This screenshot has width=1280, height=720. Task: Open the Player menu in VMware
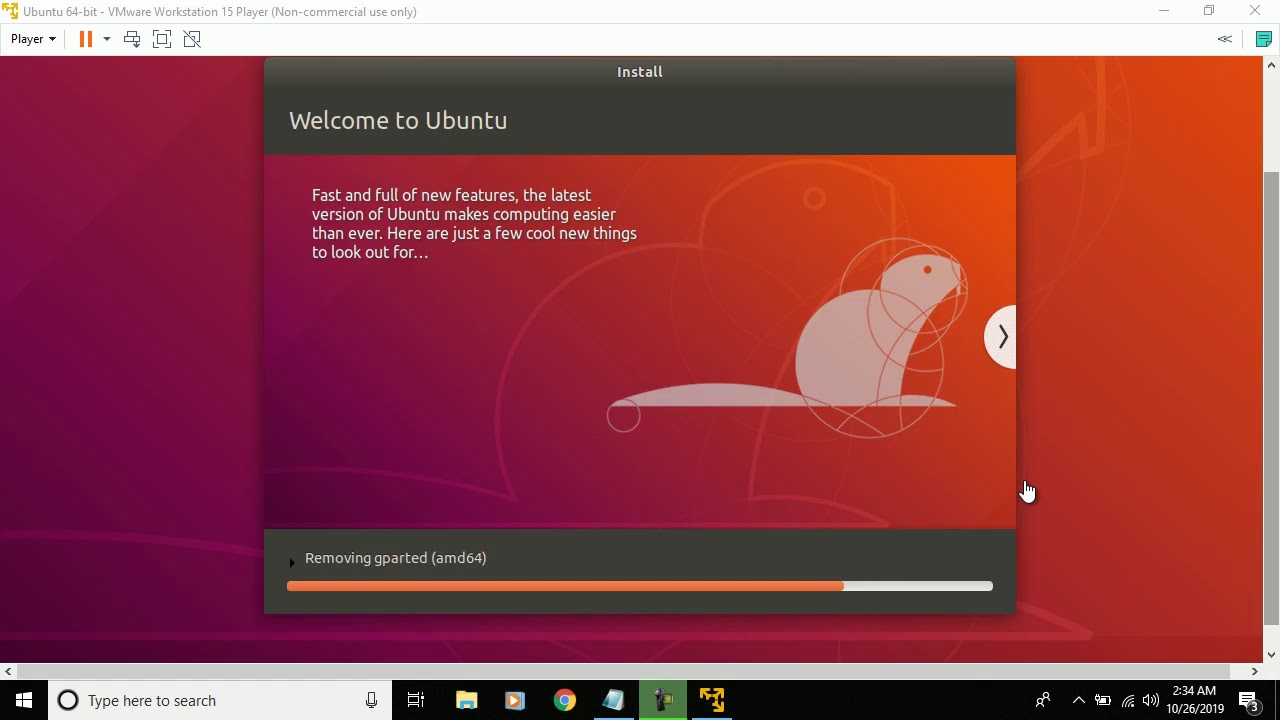click(33, 39)
